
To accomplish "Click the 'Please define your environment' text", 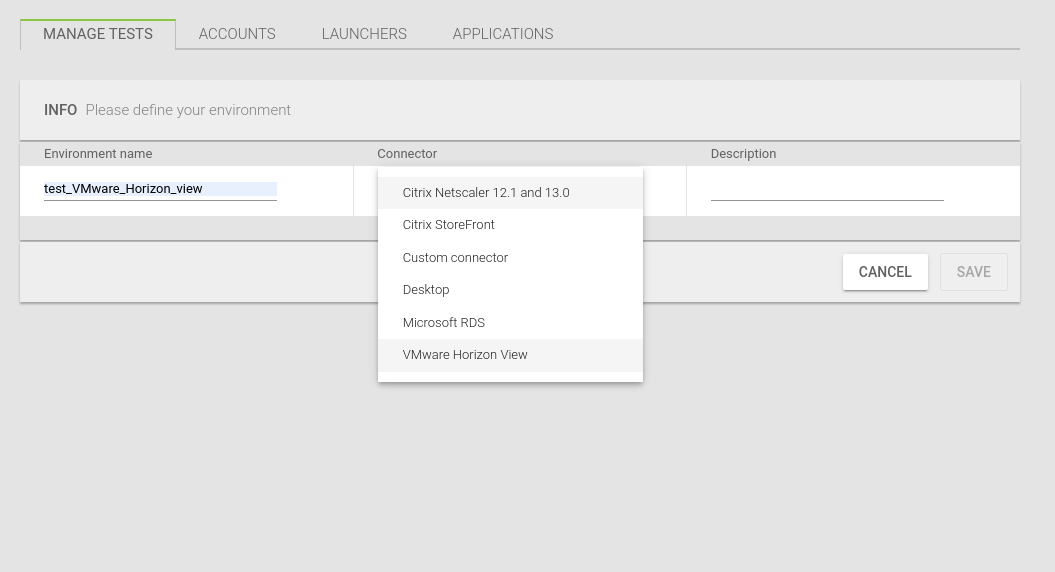I will 188,110.
